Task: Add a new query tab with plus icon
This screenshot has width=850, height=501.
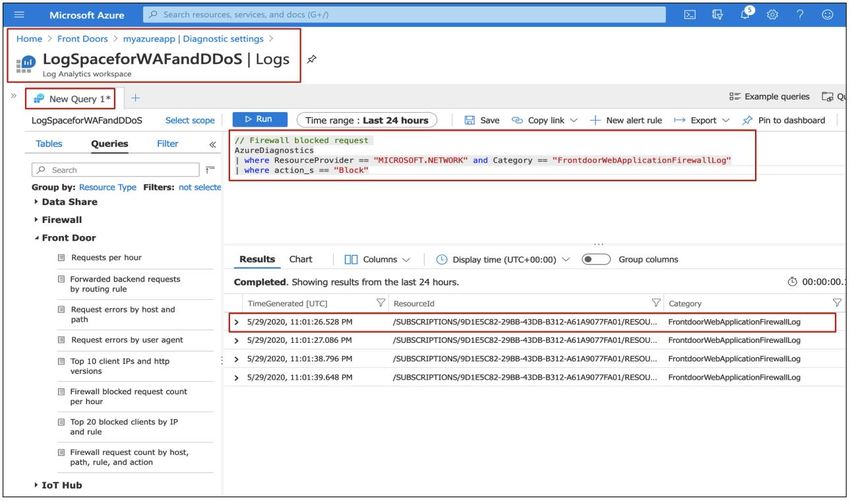Action: point(136,98)
